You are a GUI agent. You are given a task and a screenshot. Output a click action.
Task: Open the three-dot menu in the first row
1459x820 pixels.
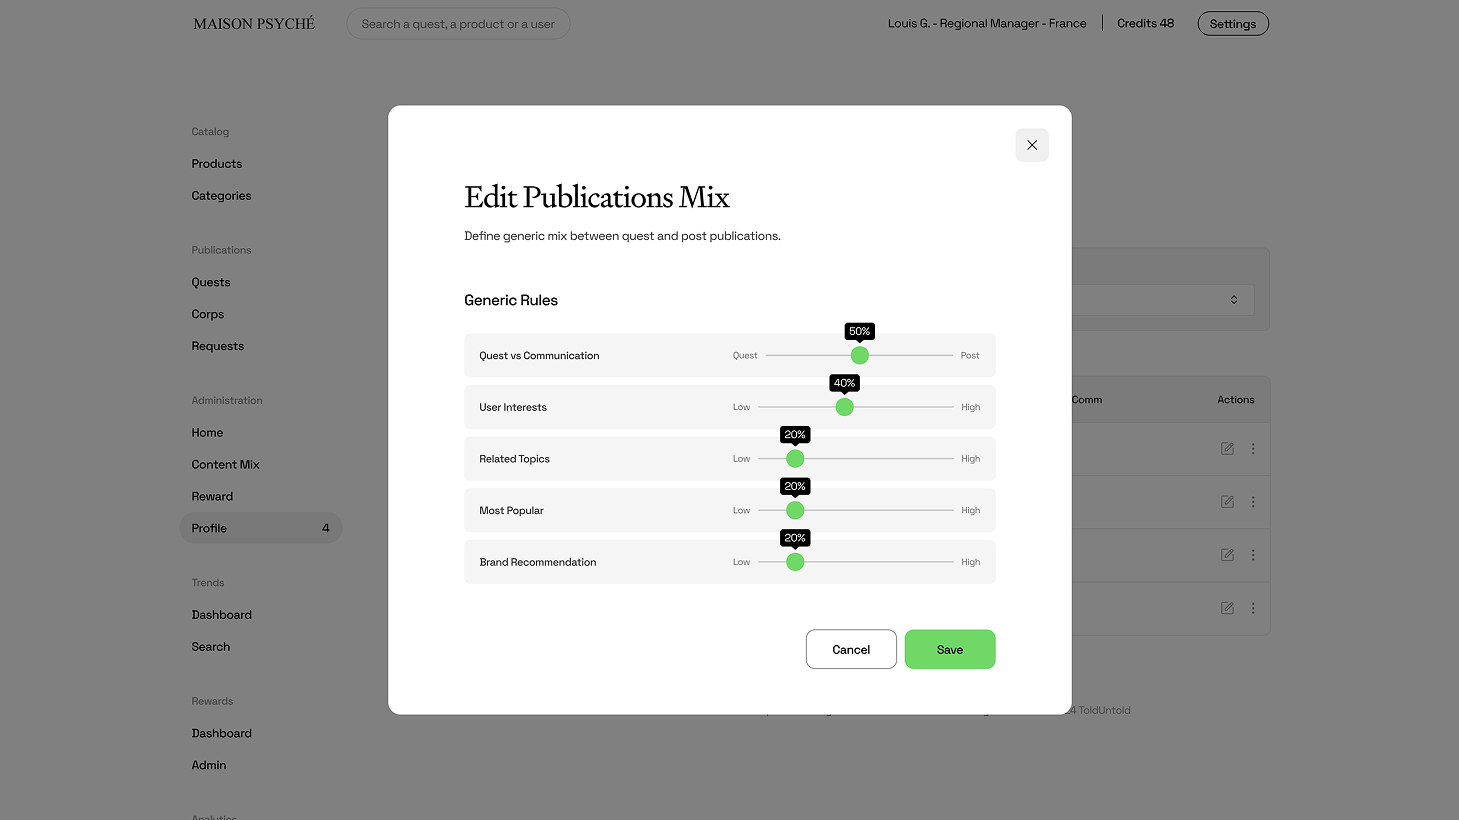pos(1253,449)
